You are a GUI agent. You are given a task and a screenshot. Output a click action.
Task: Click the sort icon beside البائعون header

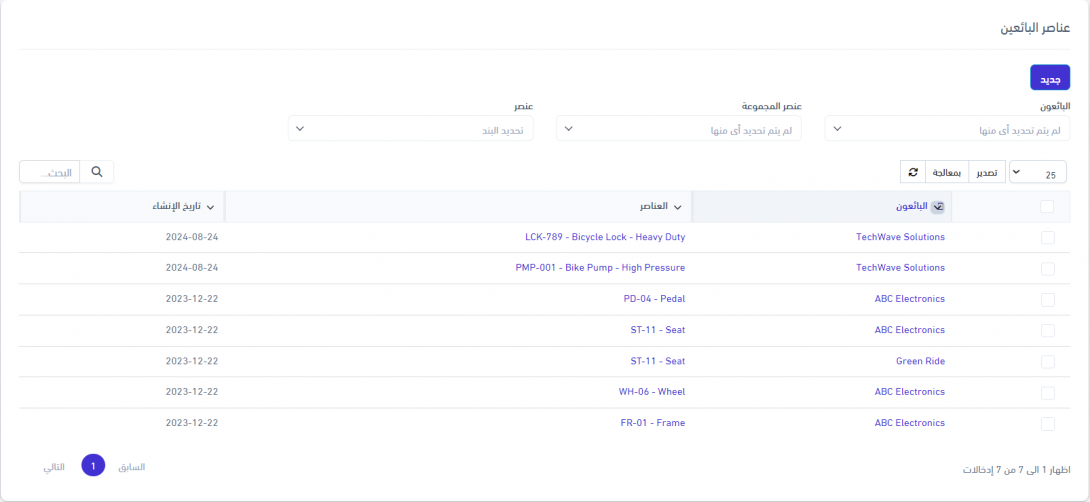[x=937, y=207]
